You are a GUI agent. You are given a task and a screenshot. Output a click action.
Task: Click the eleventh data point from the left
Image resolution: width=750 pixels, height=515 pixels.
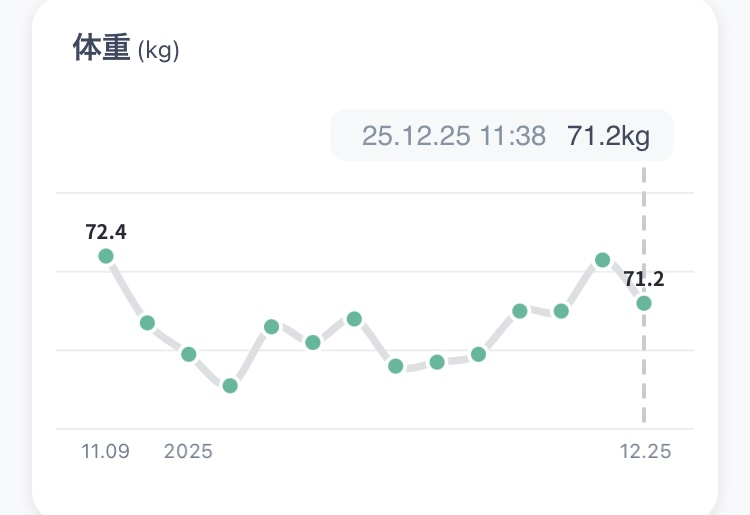point(520,311)
